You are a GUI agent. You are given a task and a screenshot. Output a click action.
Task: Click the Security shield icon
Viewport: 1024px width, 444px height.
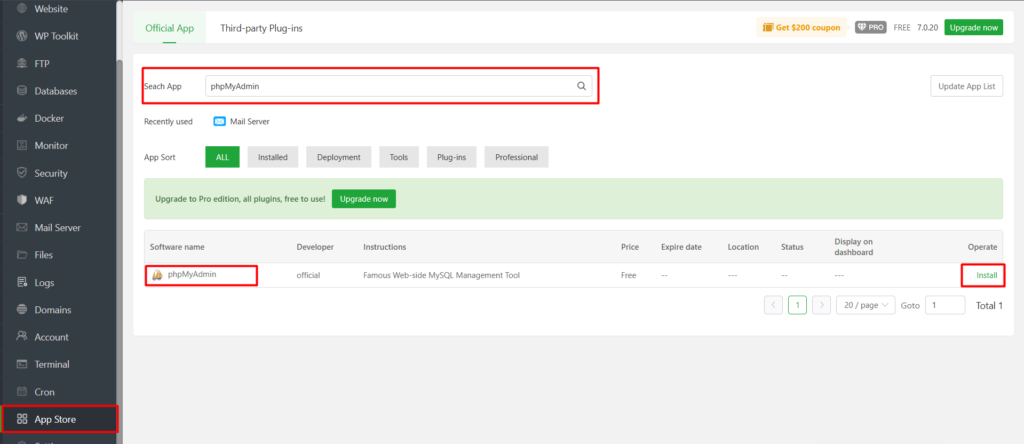pos(22,173)
